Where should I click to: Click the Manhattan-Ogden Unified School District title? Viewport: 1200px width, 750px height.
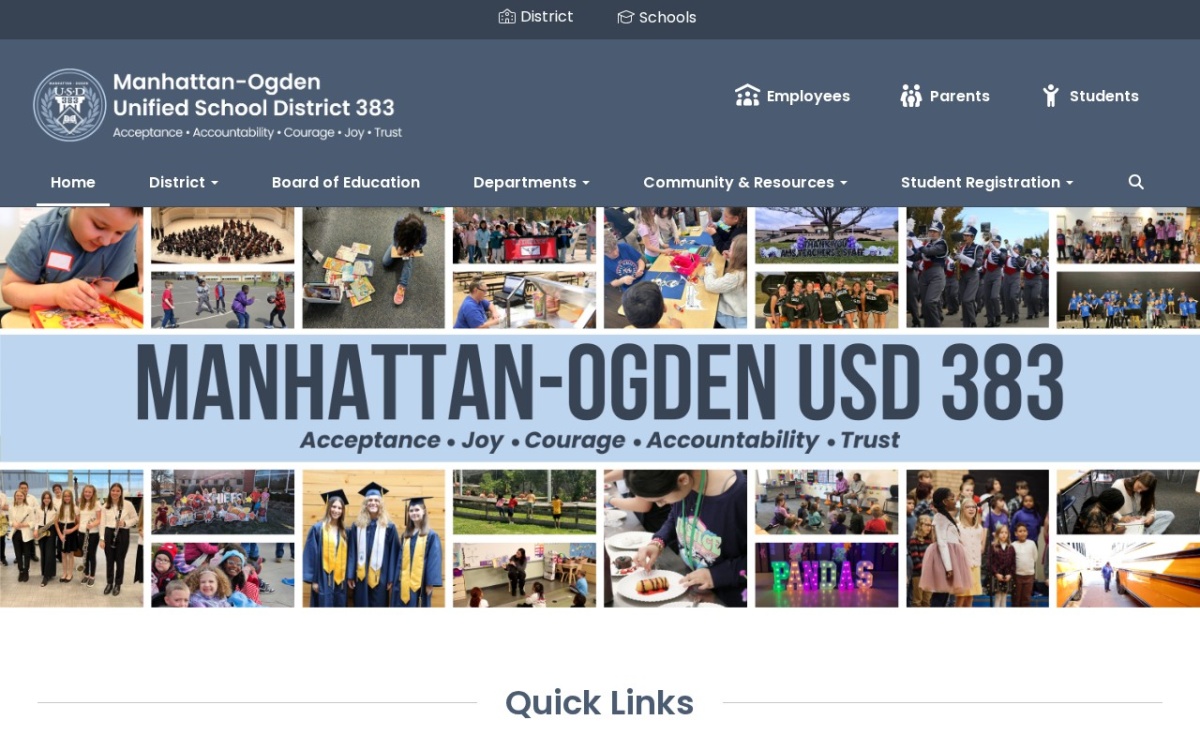pyautogui.click(x=254, y=95)
